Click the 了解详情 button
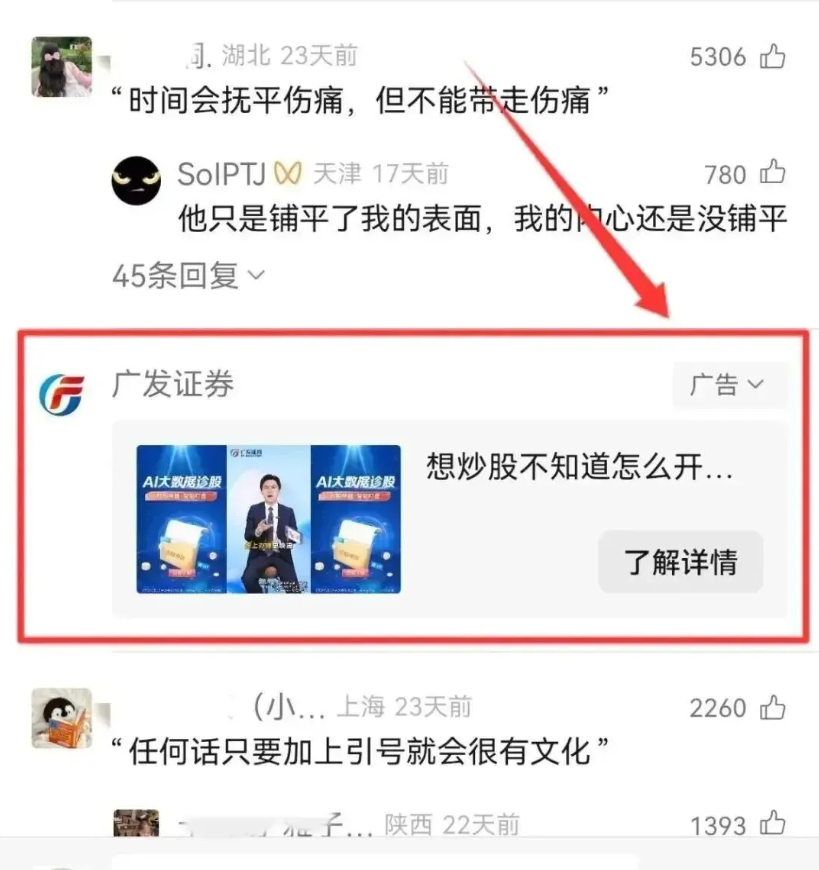Image resolution: width=819 pixels, height=870 pixels. coord(680,562)
